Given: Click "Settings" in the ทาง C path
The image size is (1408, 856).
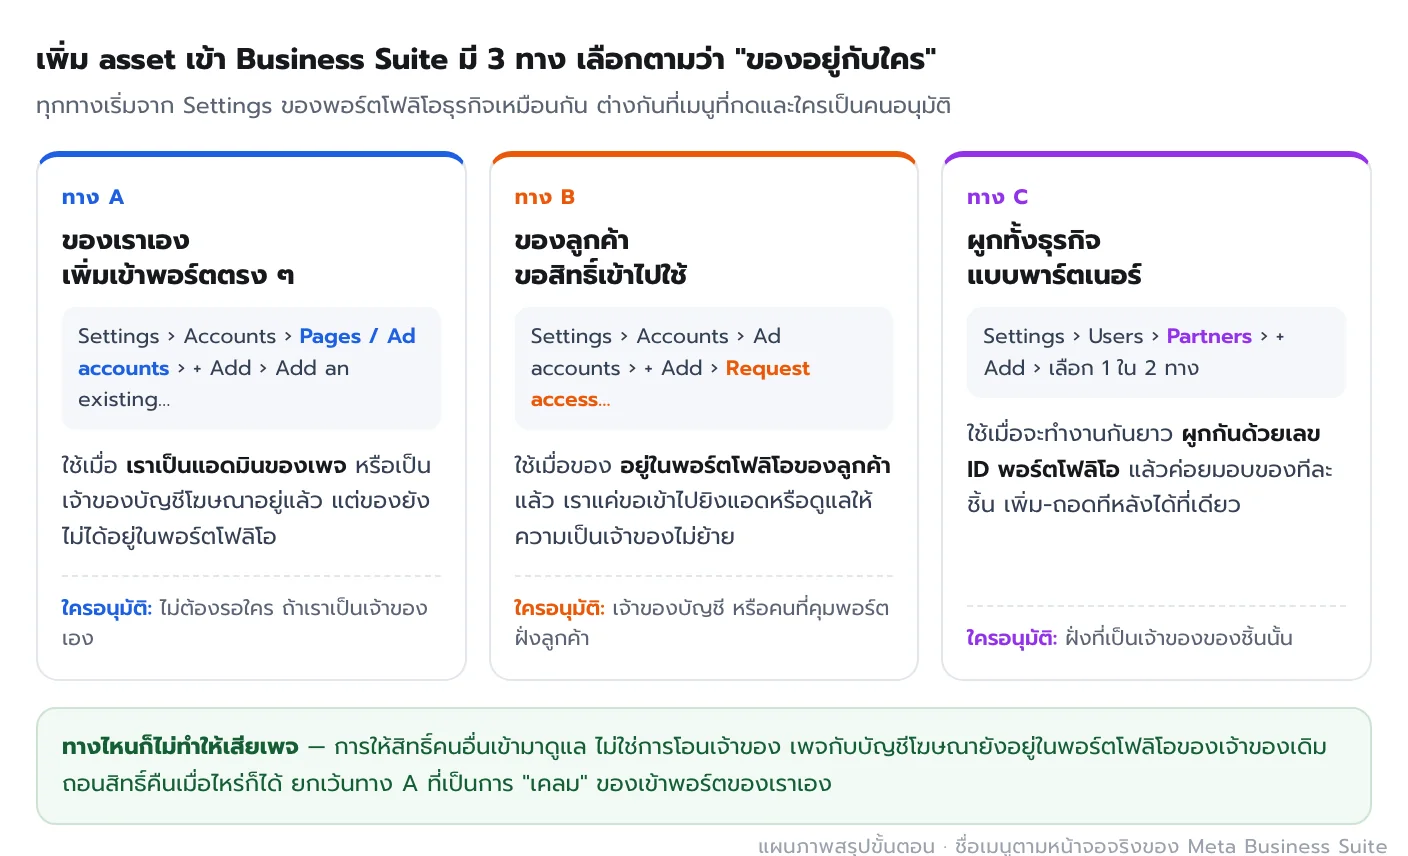Looking at the screenshot, I should pos(1024,336).
